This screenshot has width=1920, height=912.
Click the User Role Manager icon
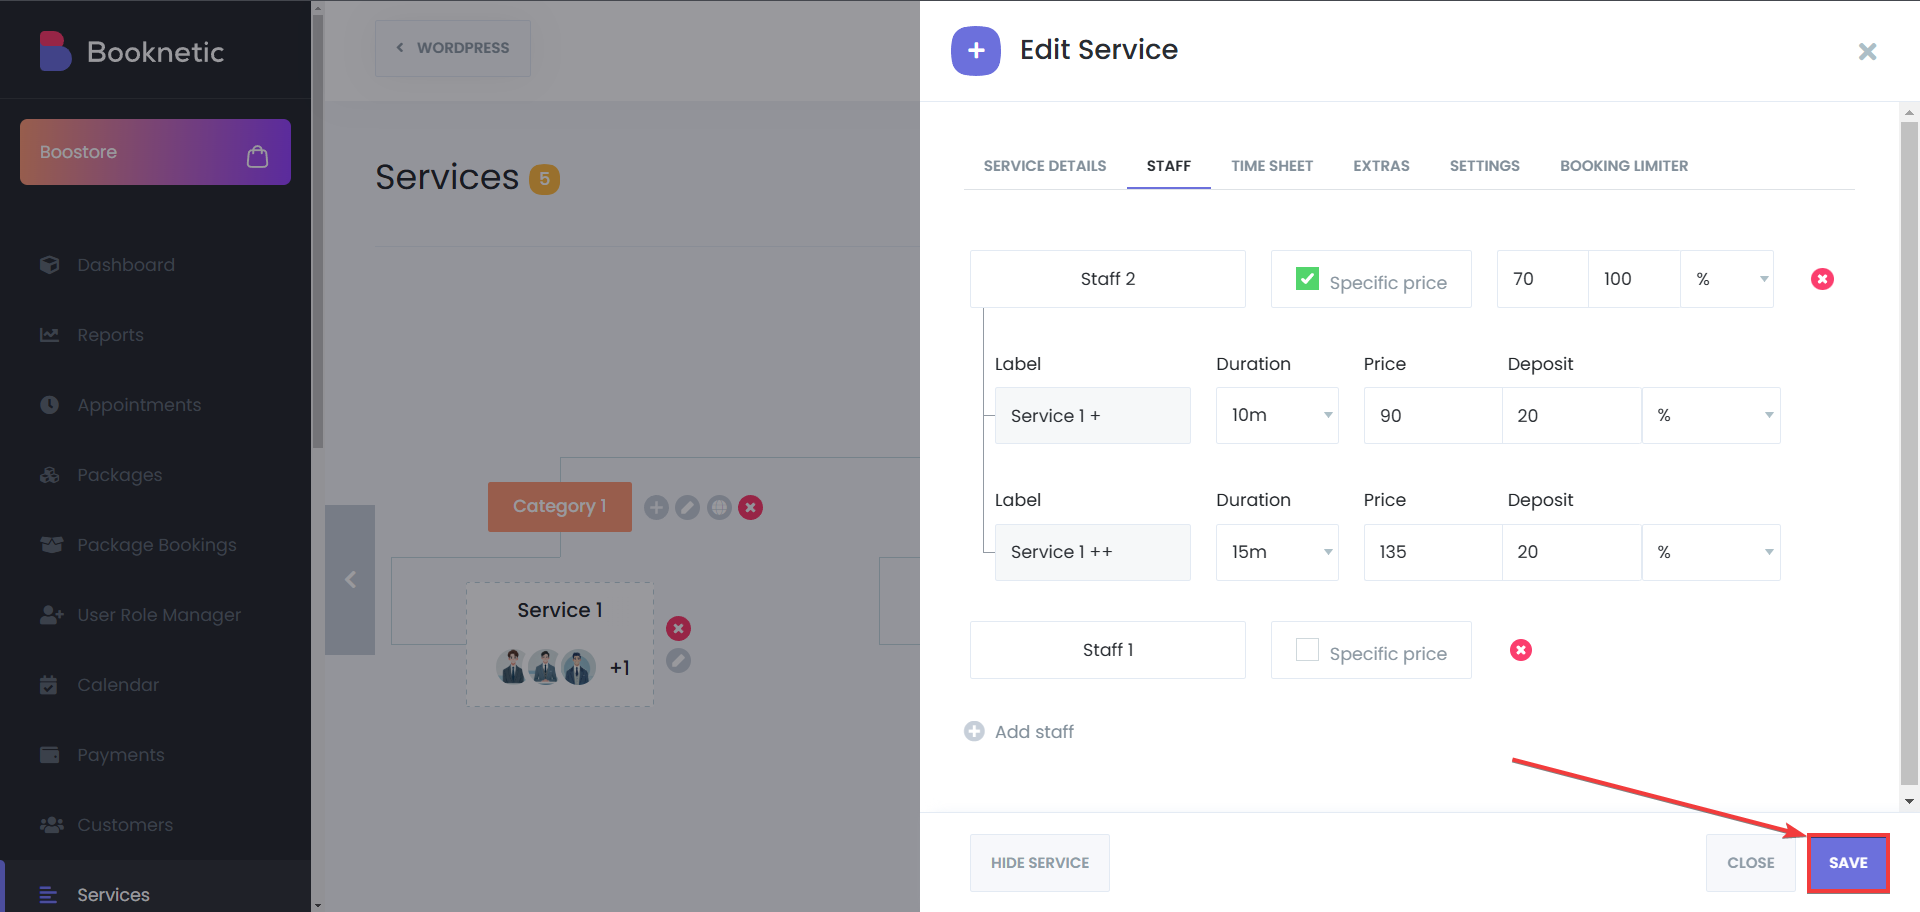pos(51,615)
